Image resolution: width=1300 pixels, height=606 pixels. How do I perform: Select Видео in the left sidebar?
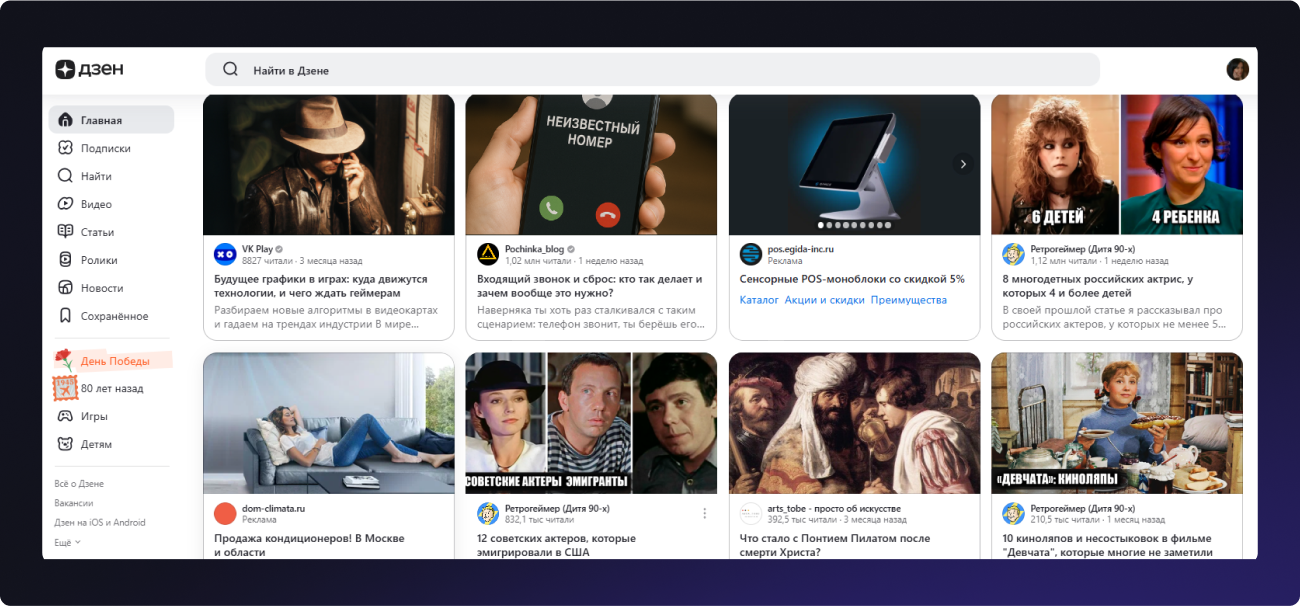tap(96, 204)
